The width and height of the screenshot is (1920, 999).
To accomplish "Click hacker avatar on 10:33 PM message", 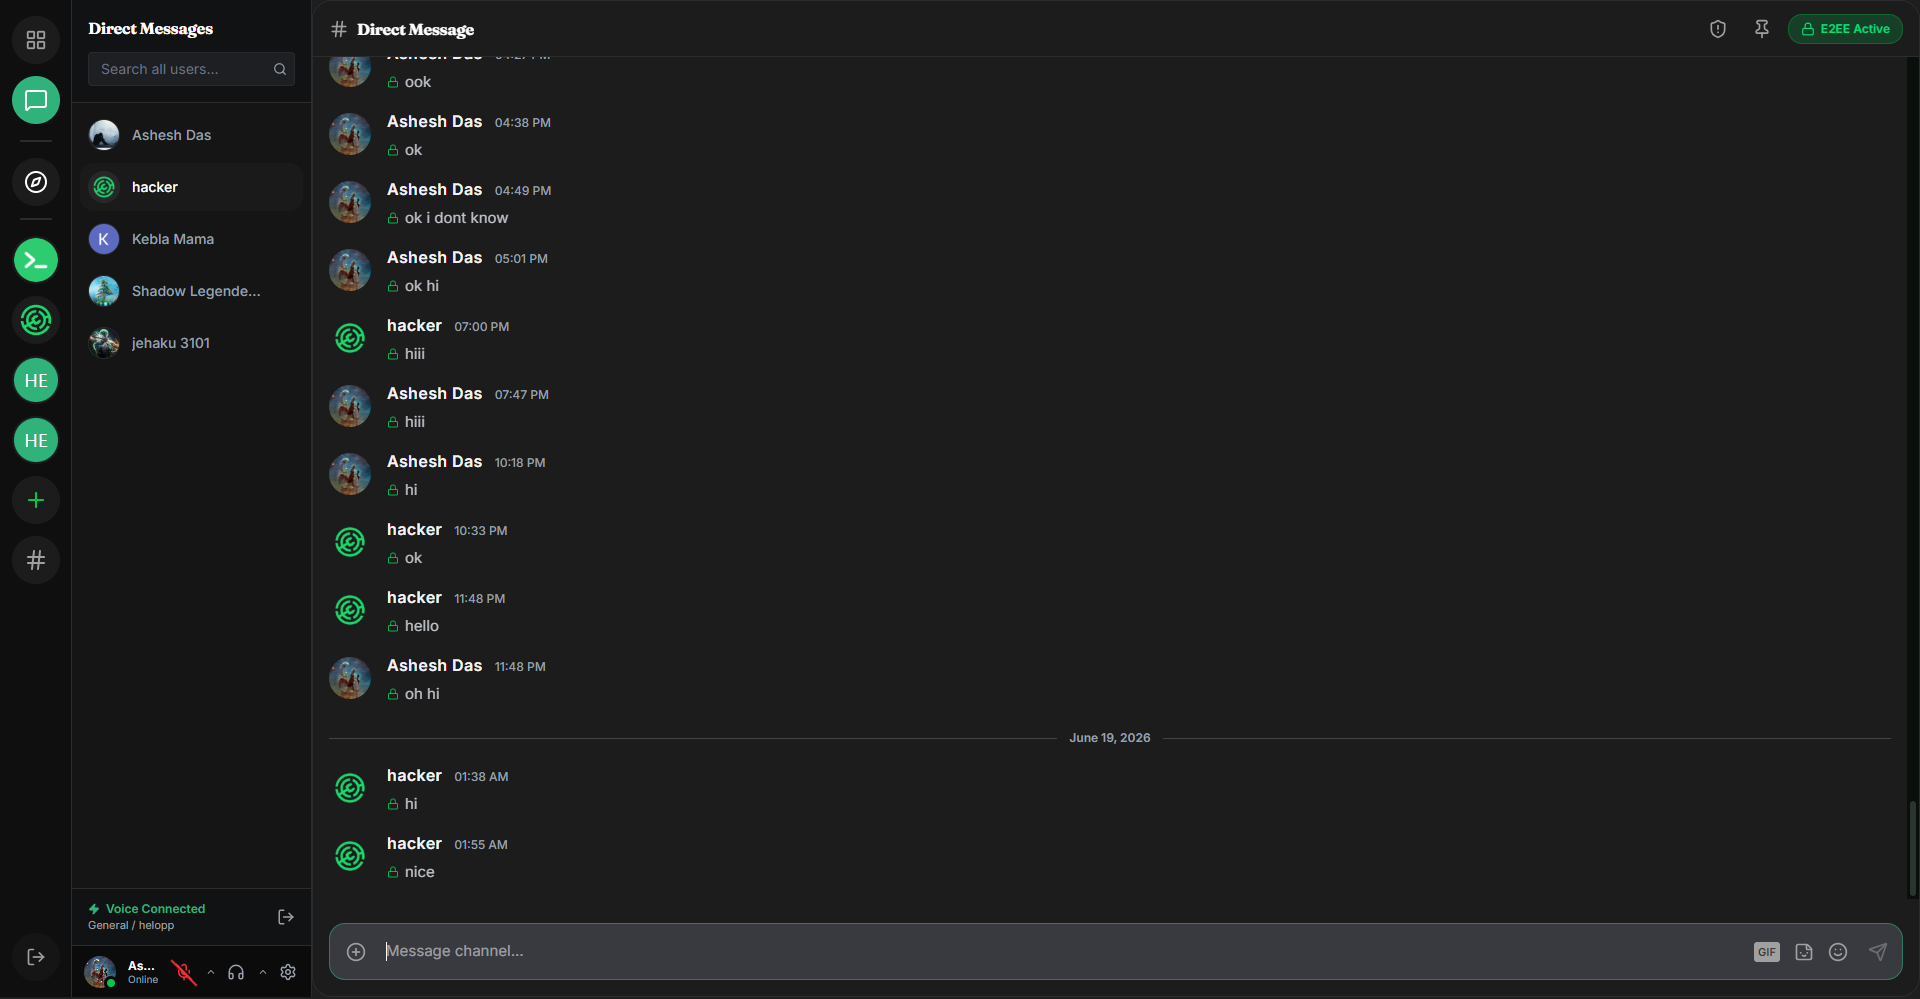I will (x=350, y=542).
